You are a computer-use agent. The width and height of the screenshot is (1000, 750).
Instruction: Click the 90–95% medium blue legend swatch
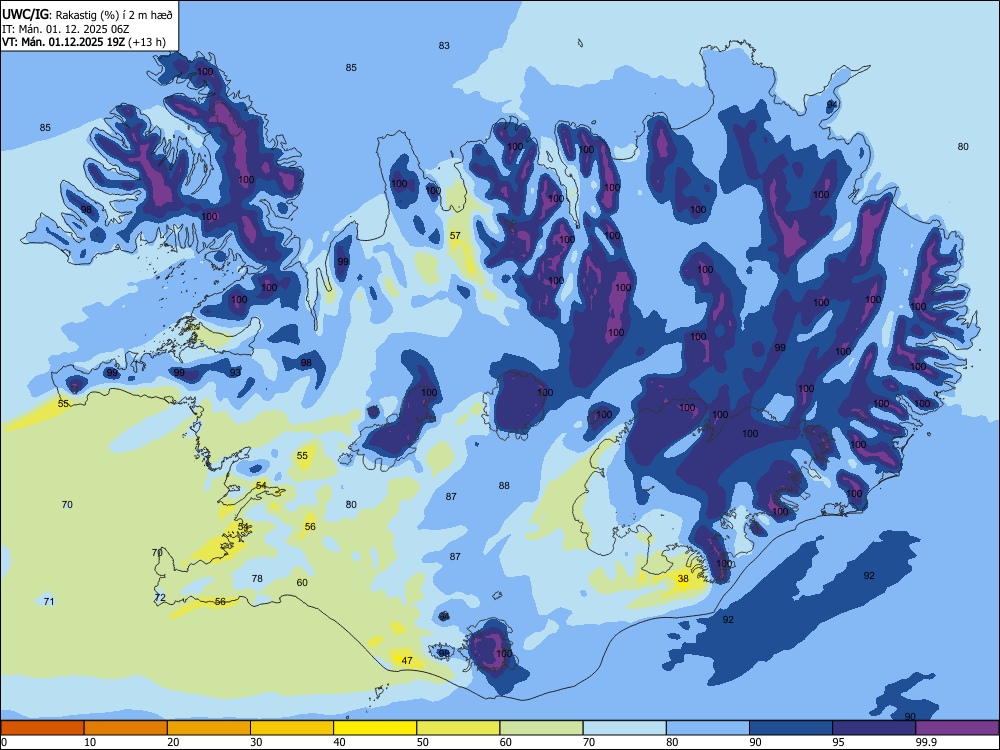[791, 728]
